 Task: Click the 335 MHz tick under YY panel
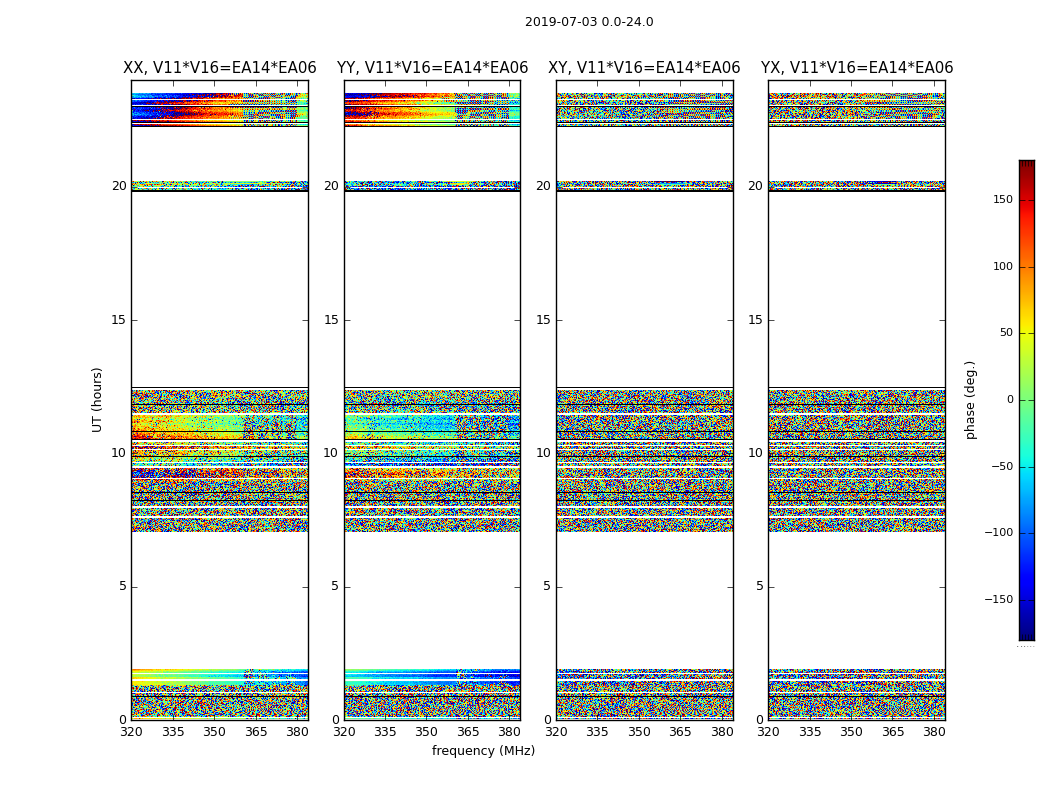click(385, 732)
